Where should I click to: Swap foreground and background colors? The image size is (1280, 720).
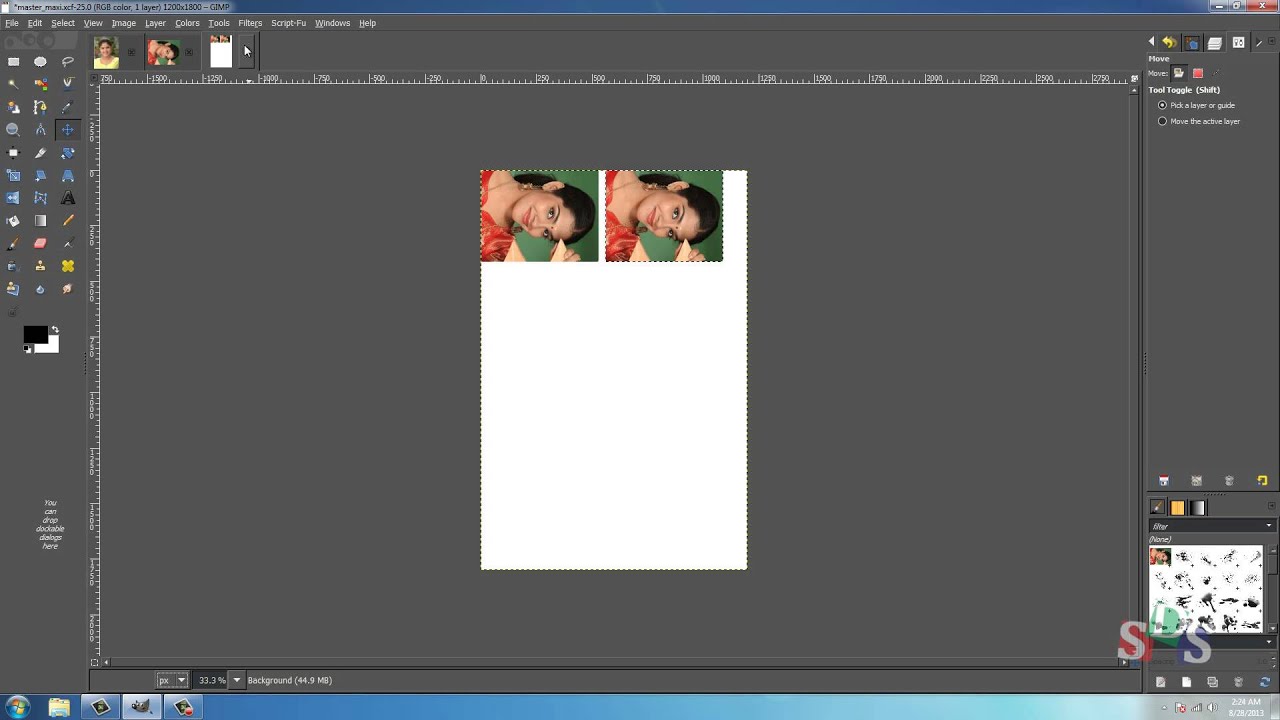[55, 330]
